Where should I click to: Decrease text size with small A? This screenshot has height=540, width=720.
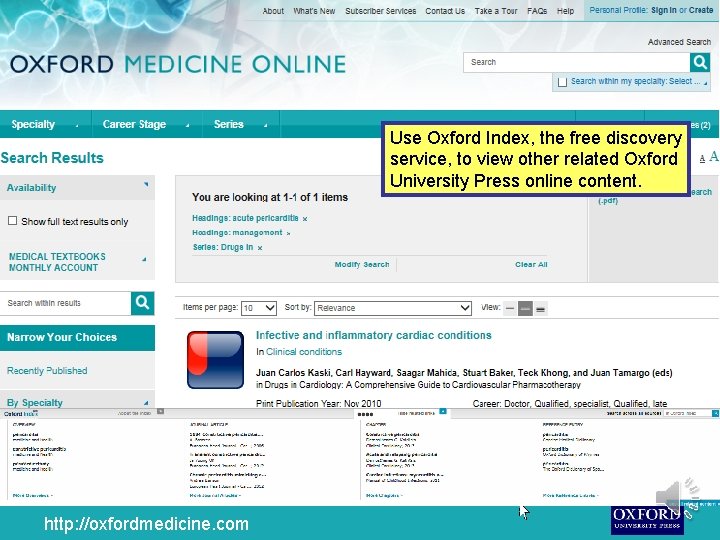click(x=702, y=159)
